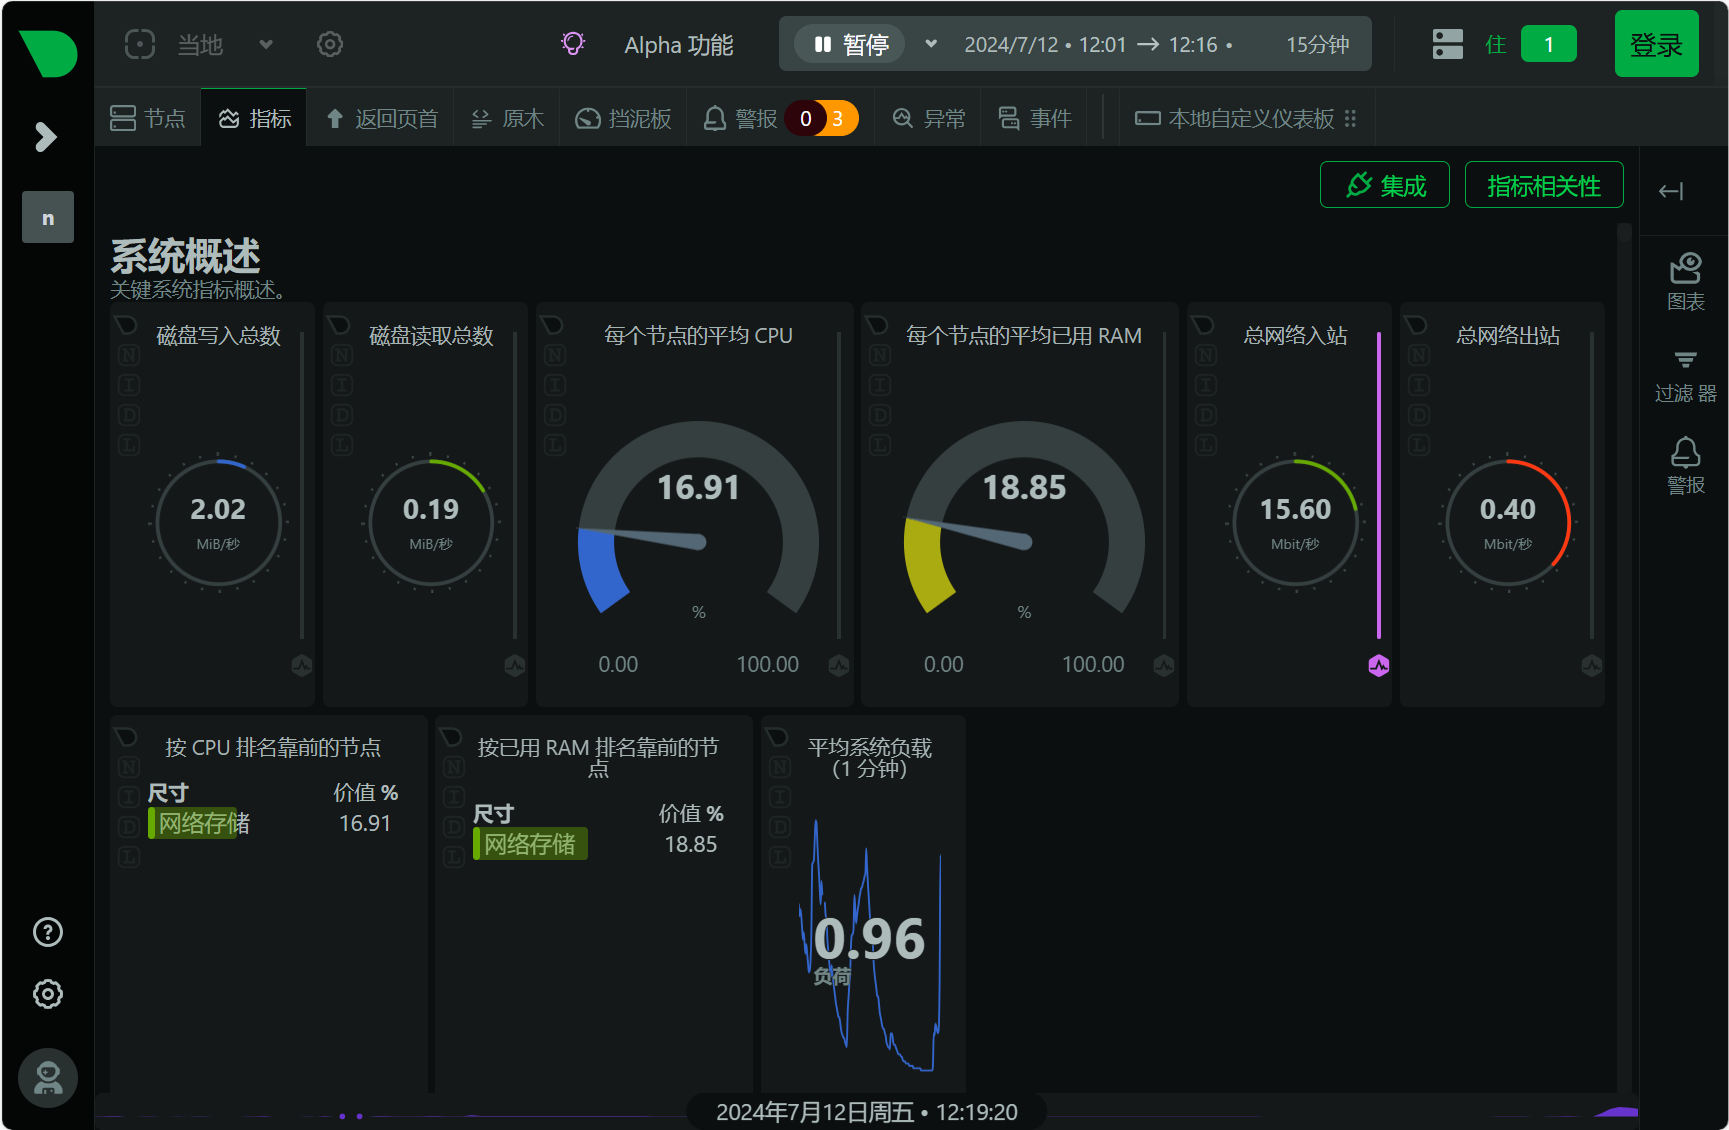1729x1130 pixels.
Task: Click anomaly icon on 总网络入站 chart
Action: (x=1379, y=666)
